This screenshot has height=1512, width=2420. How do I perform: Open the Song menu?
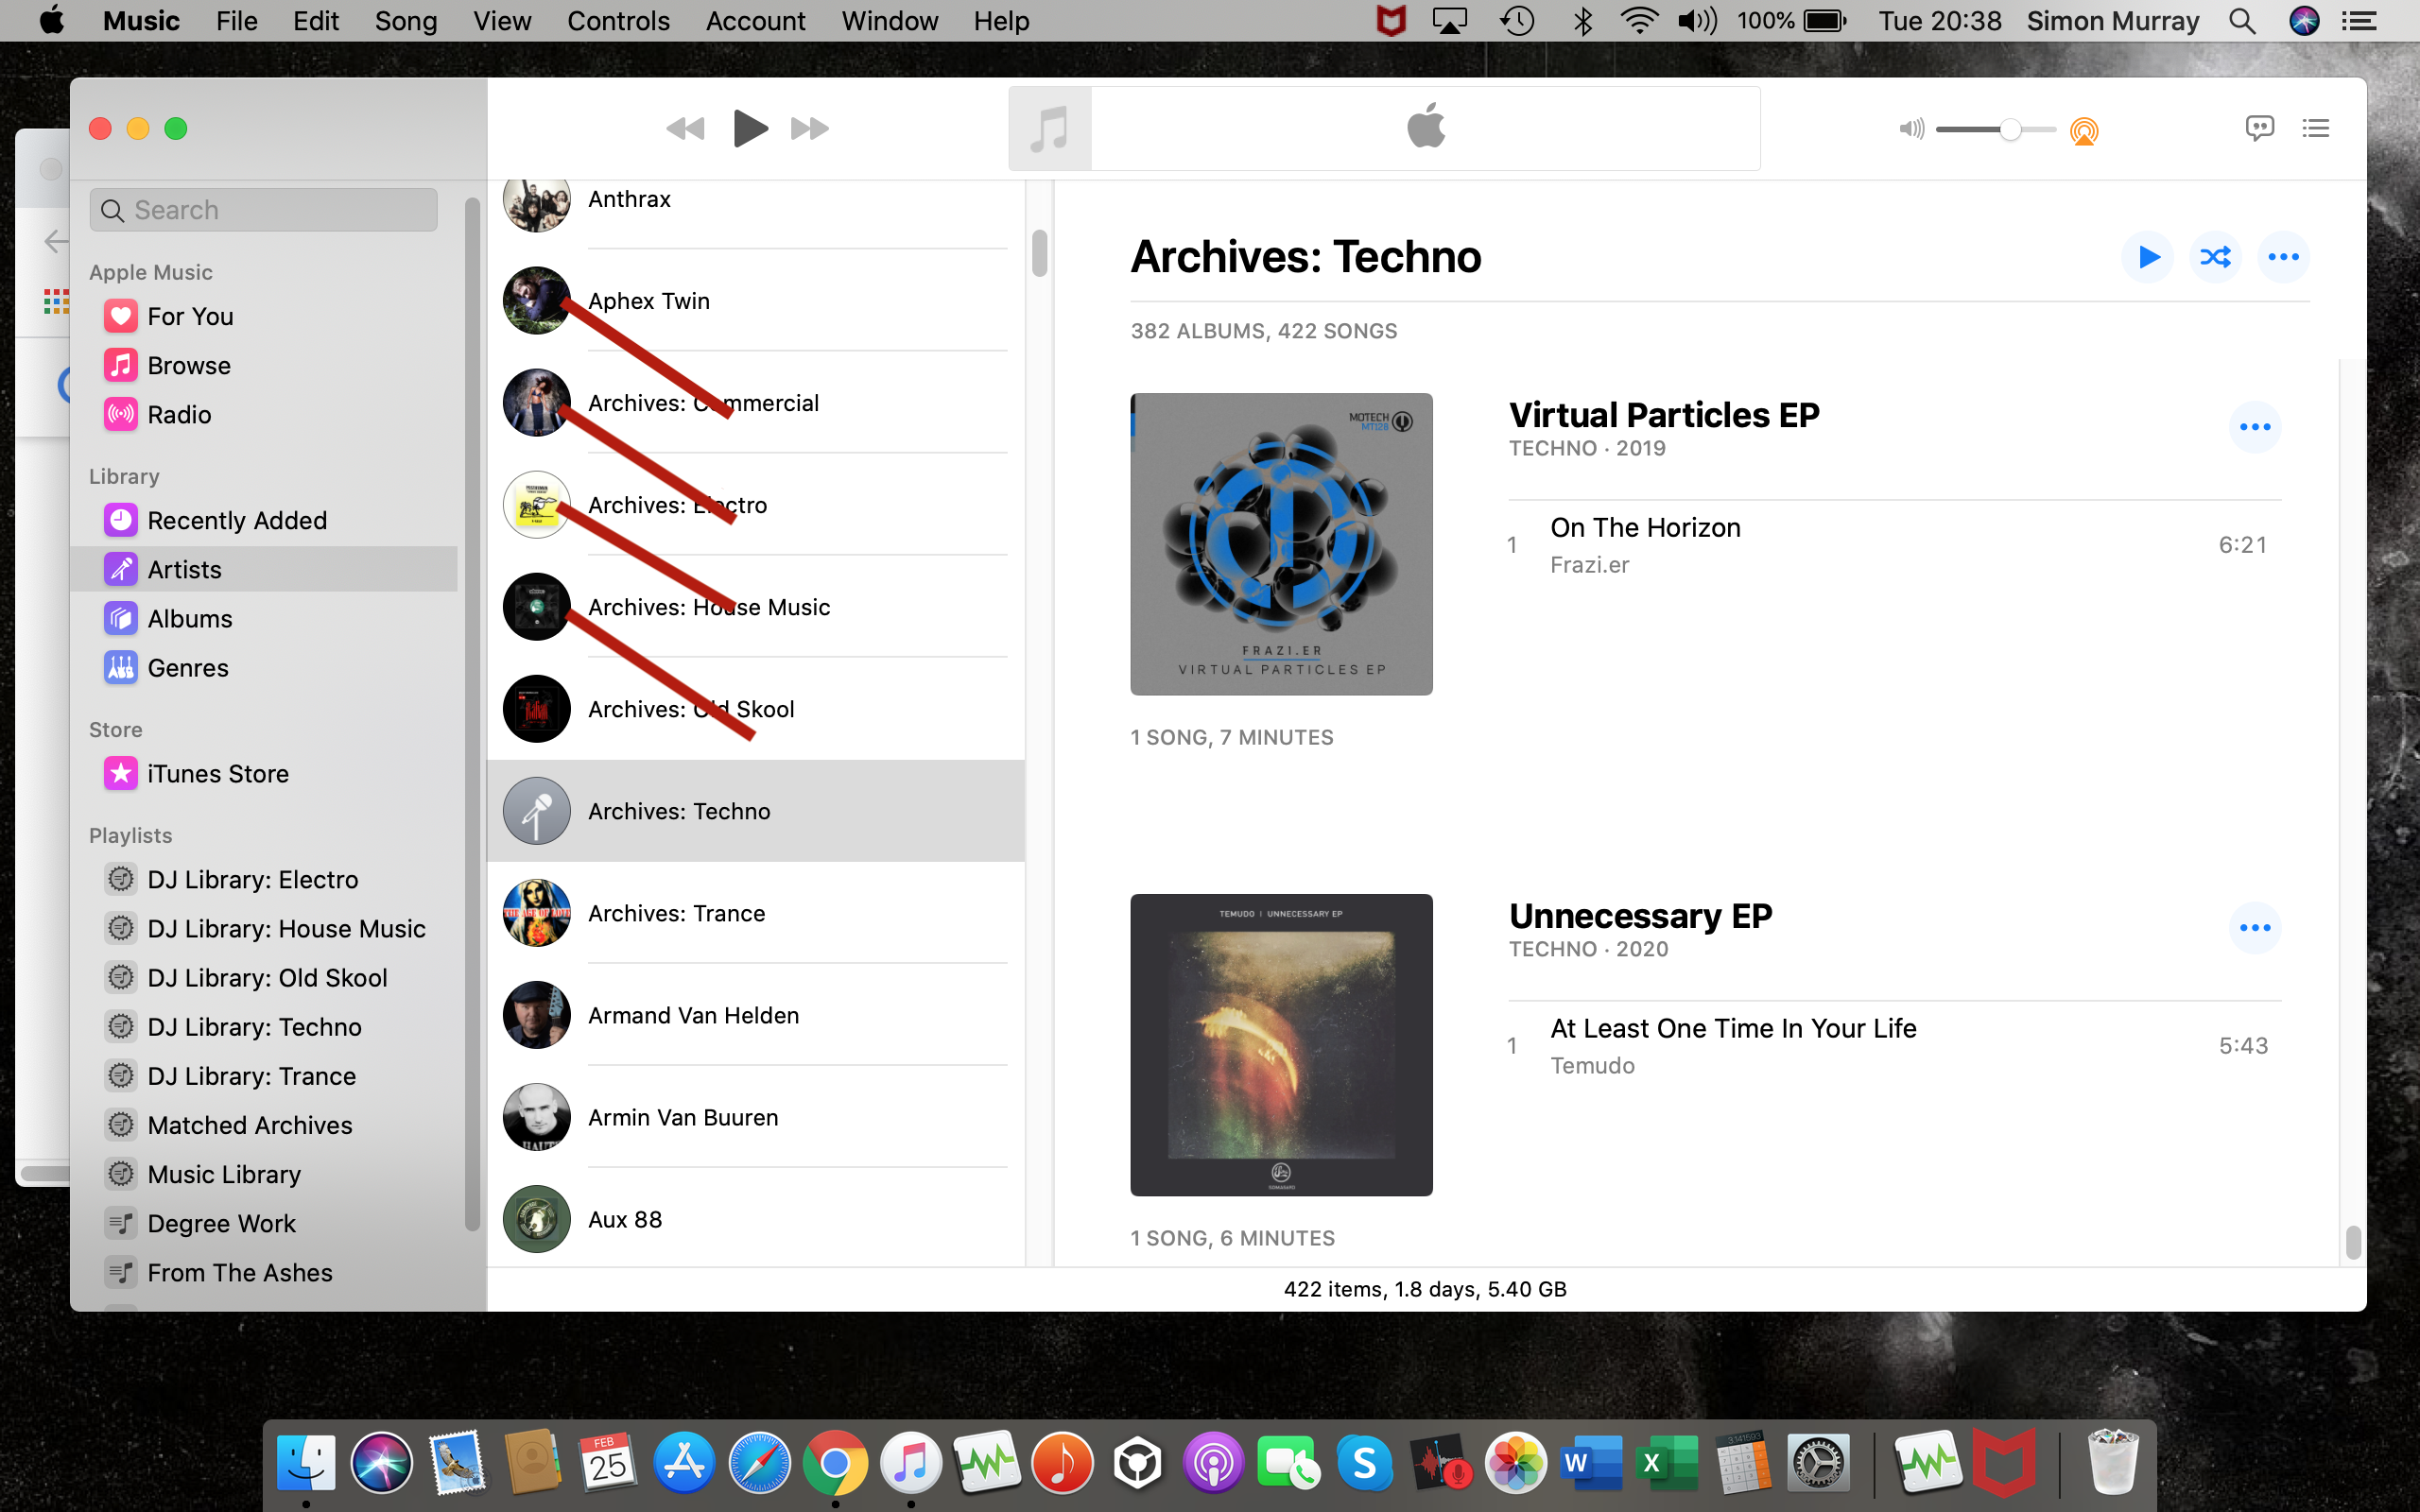[405, 21]
